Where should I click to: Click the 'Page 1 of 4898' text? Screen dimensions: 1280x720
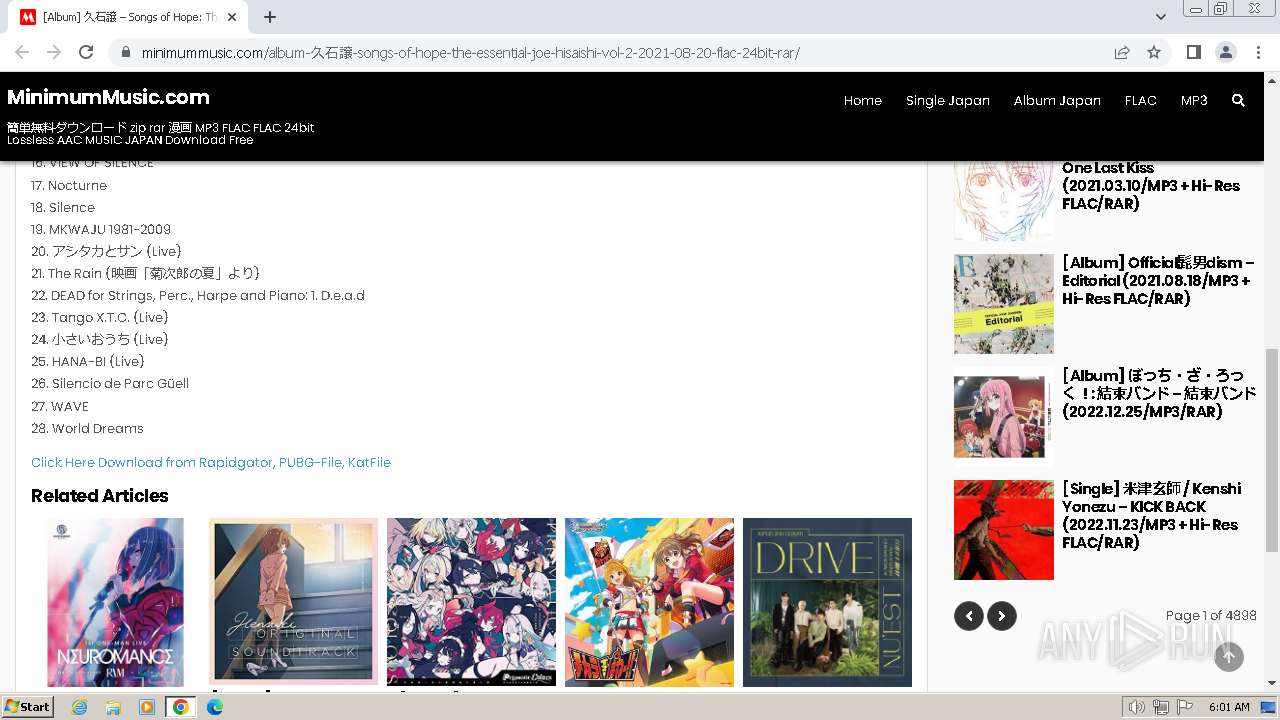[x=1211, y=615]
